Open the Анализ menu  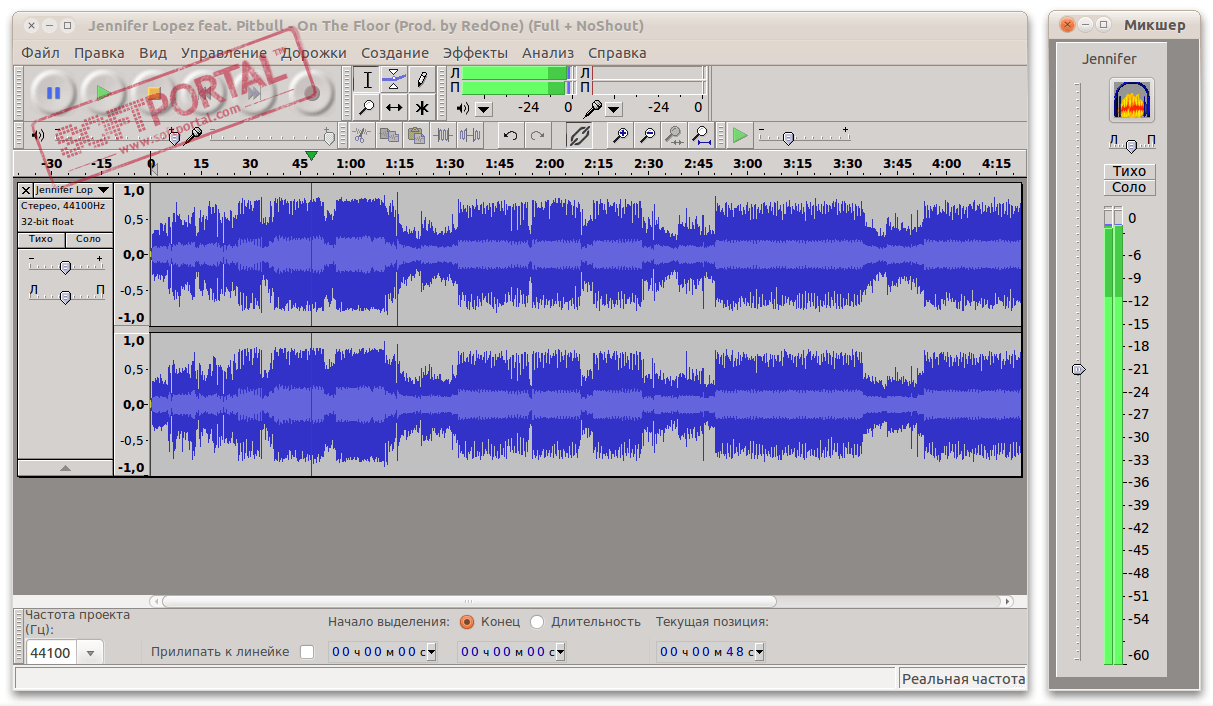click(548, 53)
